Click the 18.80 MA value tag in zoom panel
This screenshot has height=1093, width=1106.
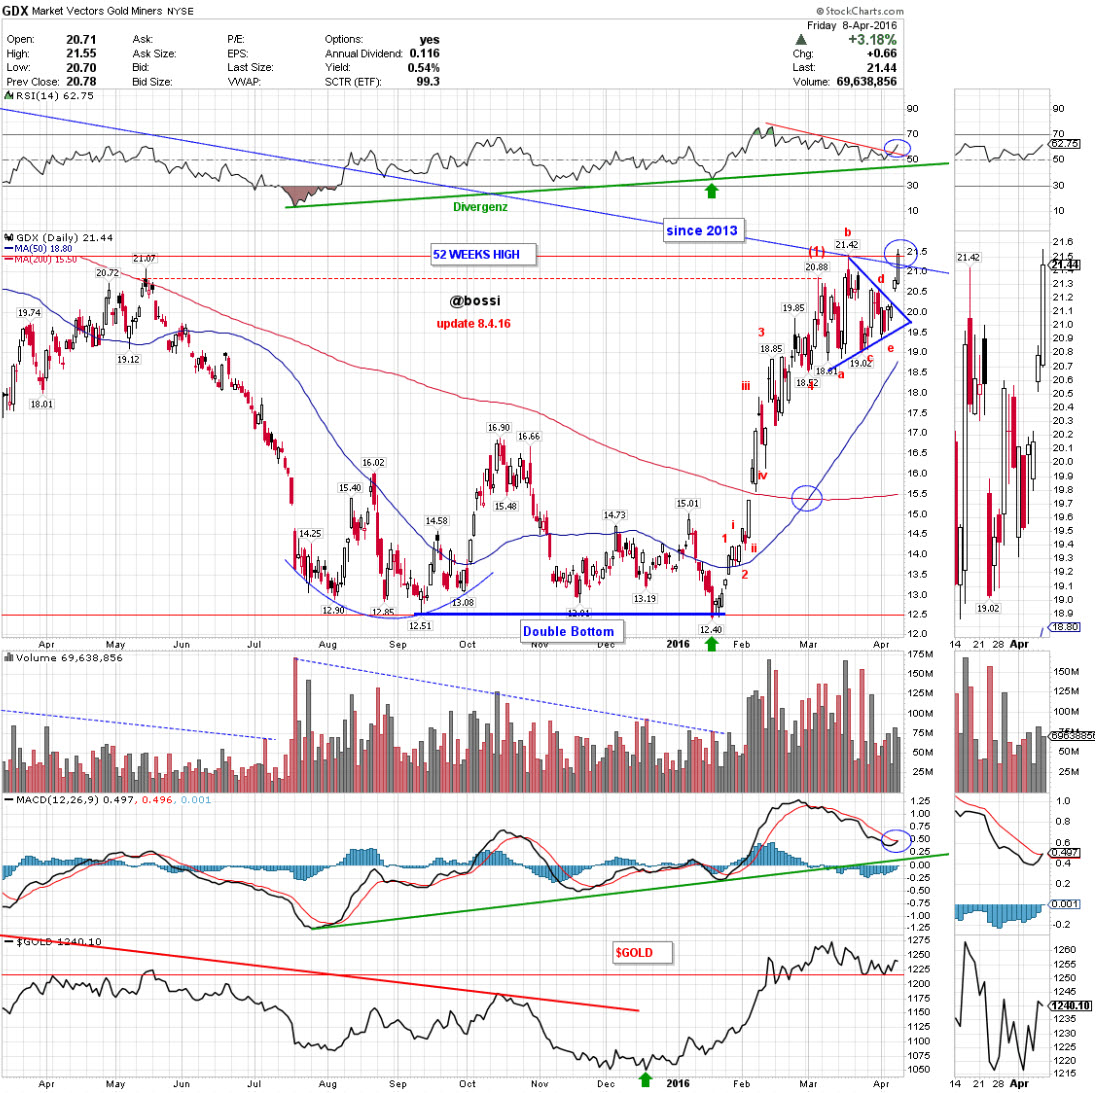click(x=1065, y=627)
